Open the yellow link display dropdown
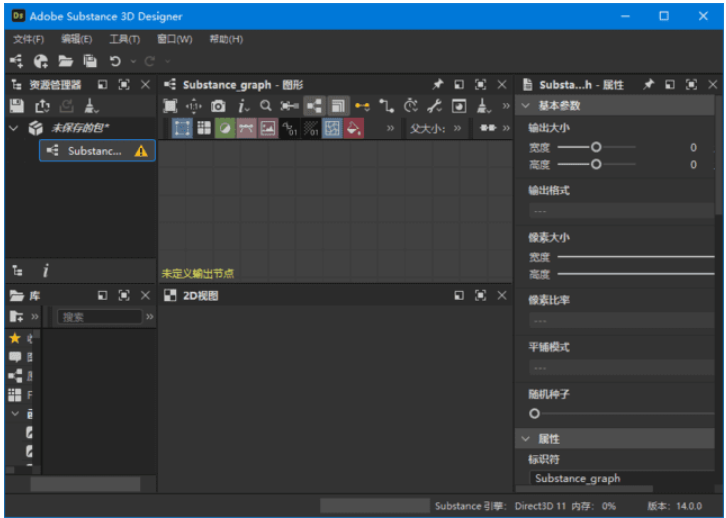 (x=363, y=106)
